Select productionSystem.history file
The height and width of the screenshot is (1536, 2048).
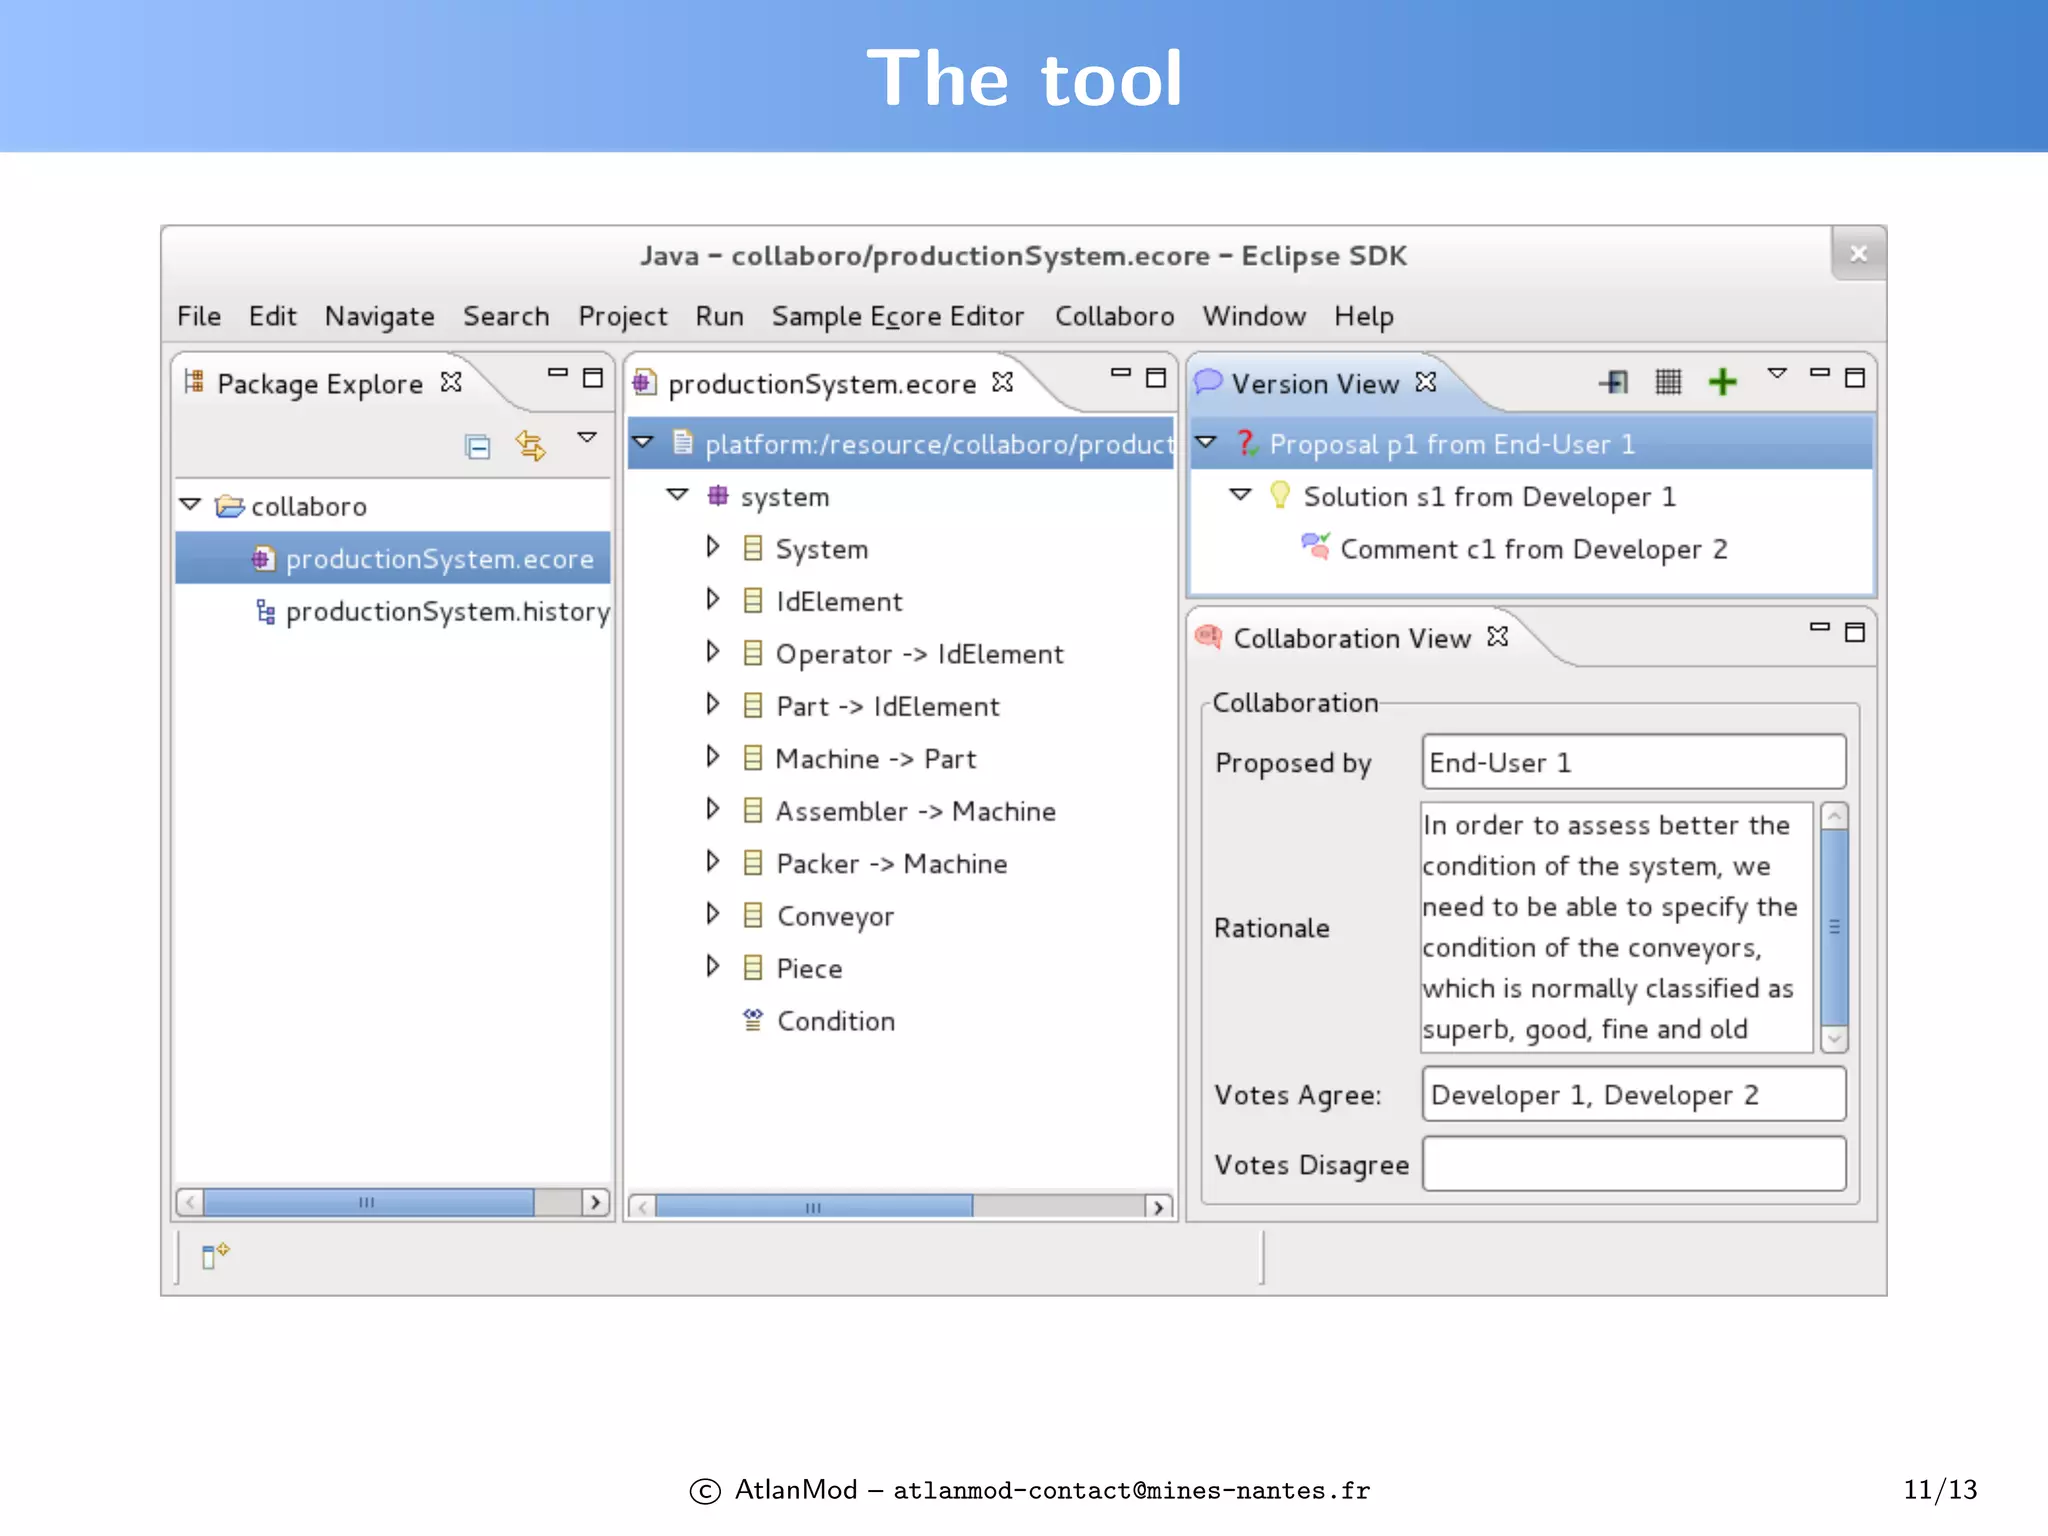pyautogui.click(x=432, y=611)
